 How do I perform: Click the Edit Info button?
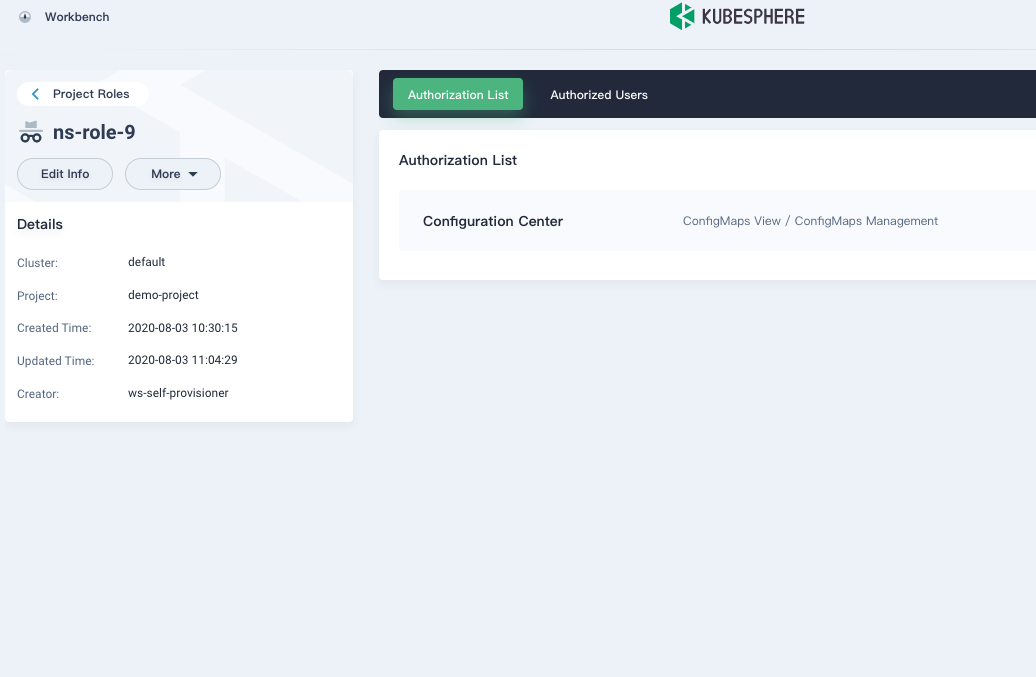coord(65,174)
